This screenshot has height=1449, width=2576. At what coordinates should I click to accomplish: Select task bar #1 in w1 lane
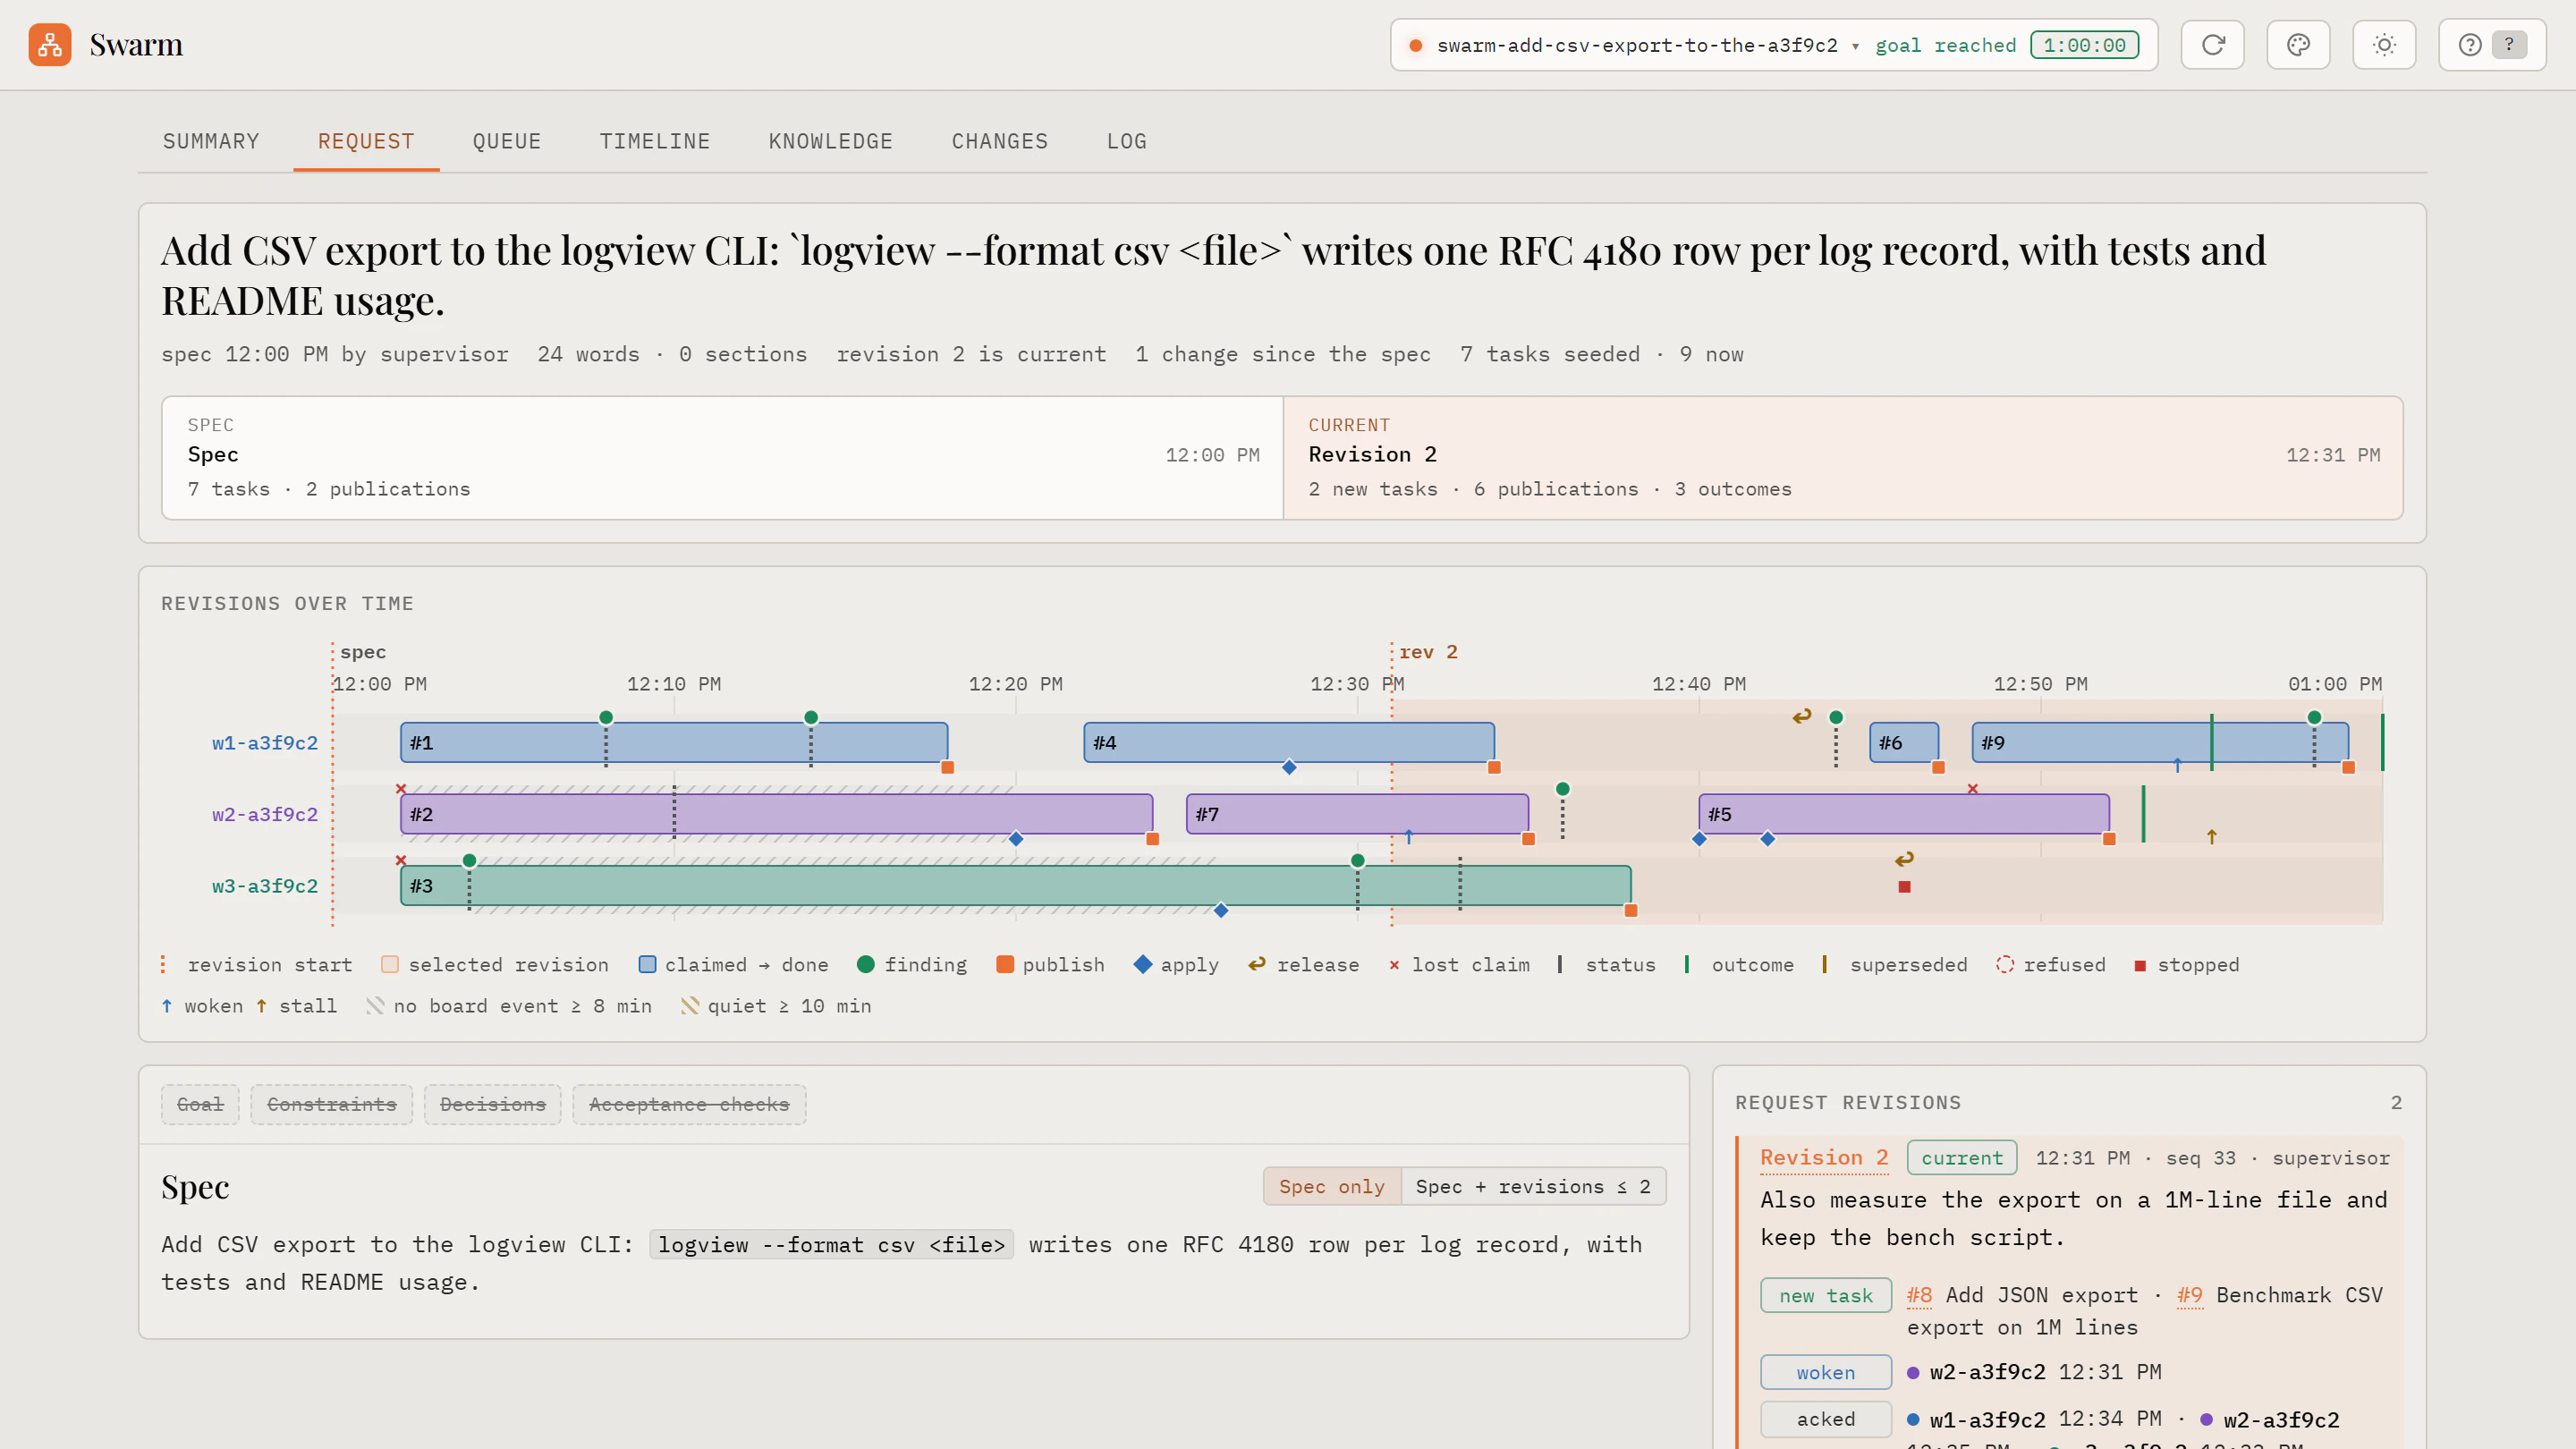[673, 742]
